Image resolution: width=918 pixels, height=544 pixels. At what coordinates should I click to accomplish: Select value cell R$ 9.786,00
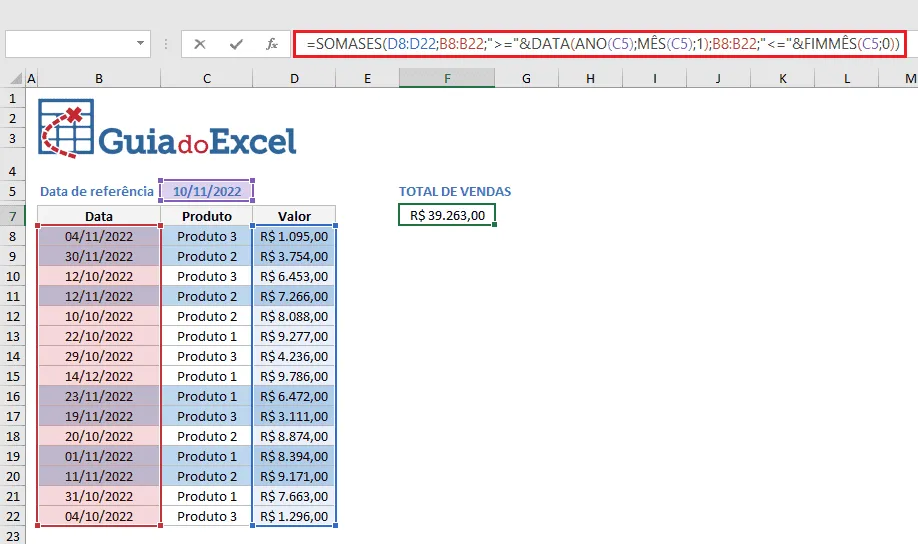pyautogui.click(x=294, y=377)
